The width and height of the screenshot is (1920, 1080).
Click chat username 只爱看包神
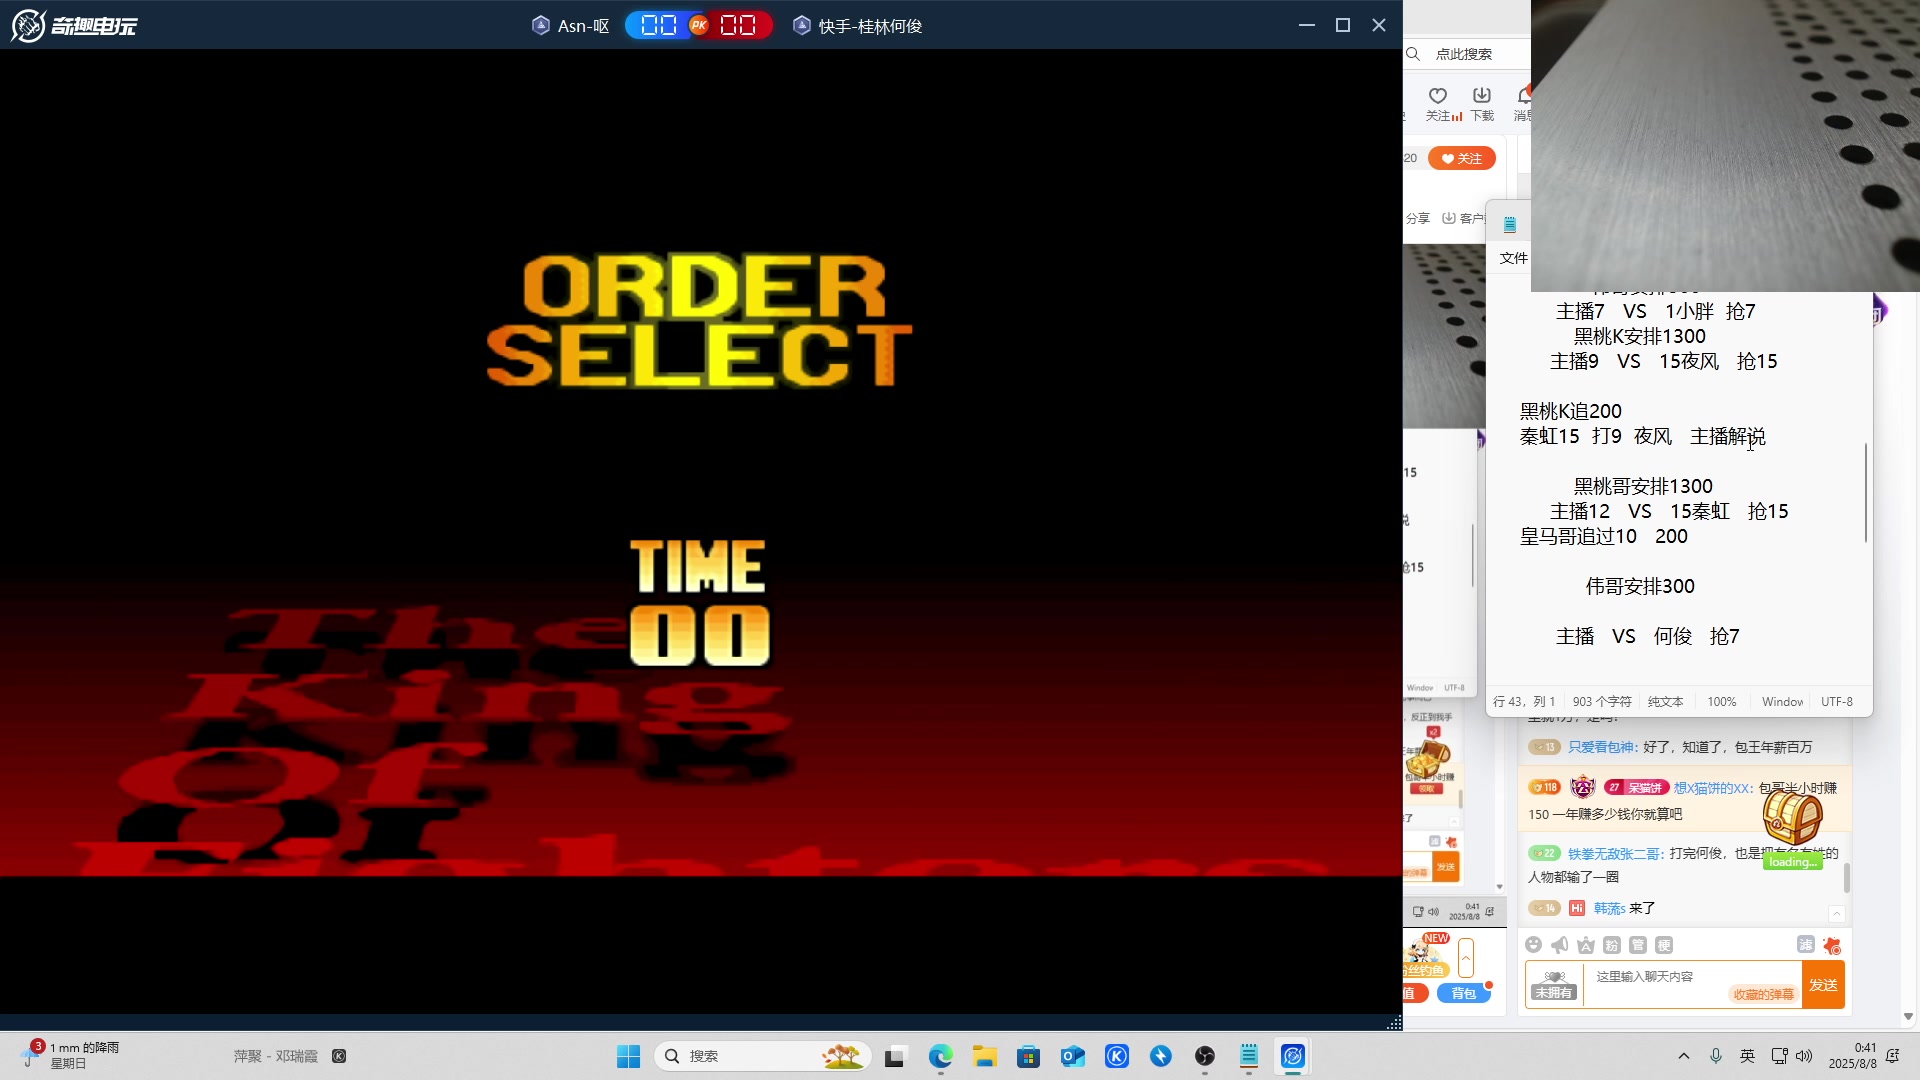[1601, 747]
